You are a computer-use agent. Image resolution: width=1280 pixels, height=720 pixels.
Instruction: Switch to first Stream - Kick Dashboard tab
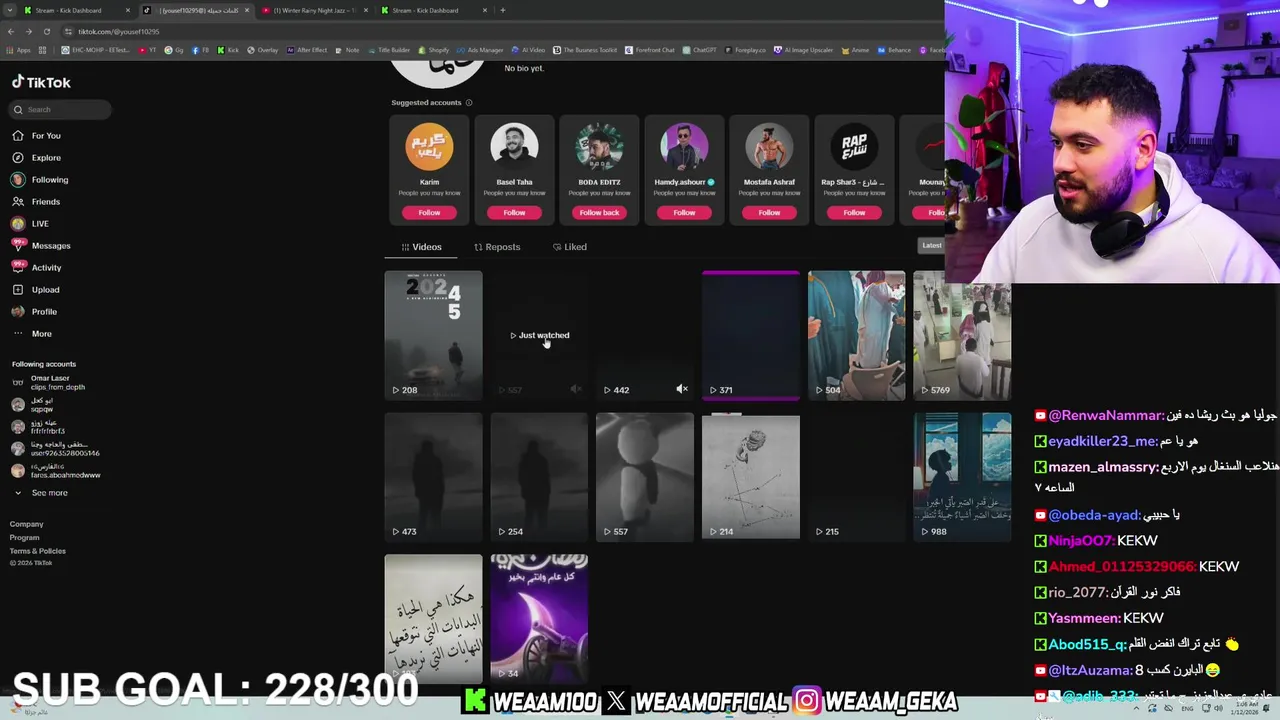(77, 10)
